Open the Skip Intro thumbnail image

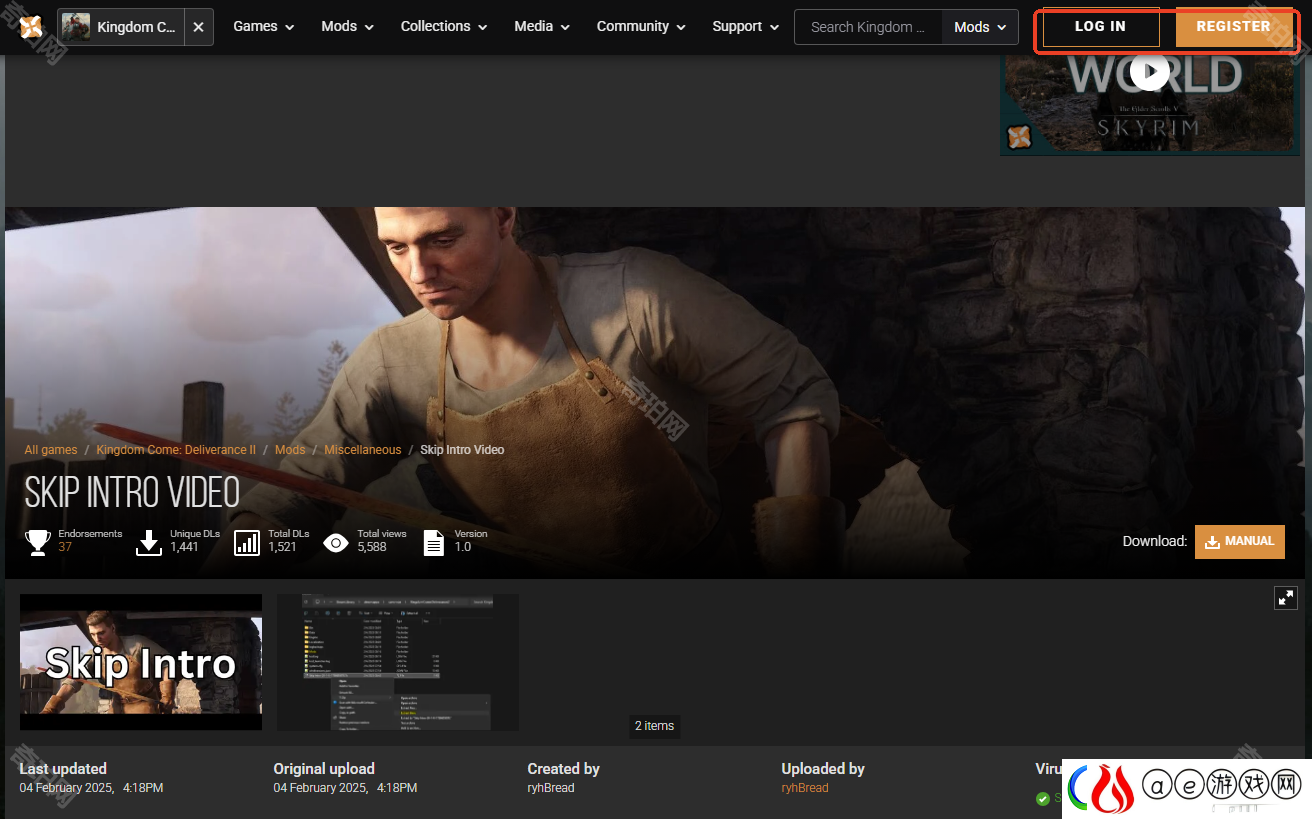pyautogui.click(x=141, y=662)
